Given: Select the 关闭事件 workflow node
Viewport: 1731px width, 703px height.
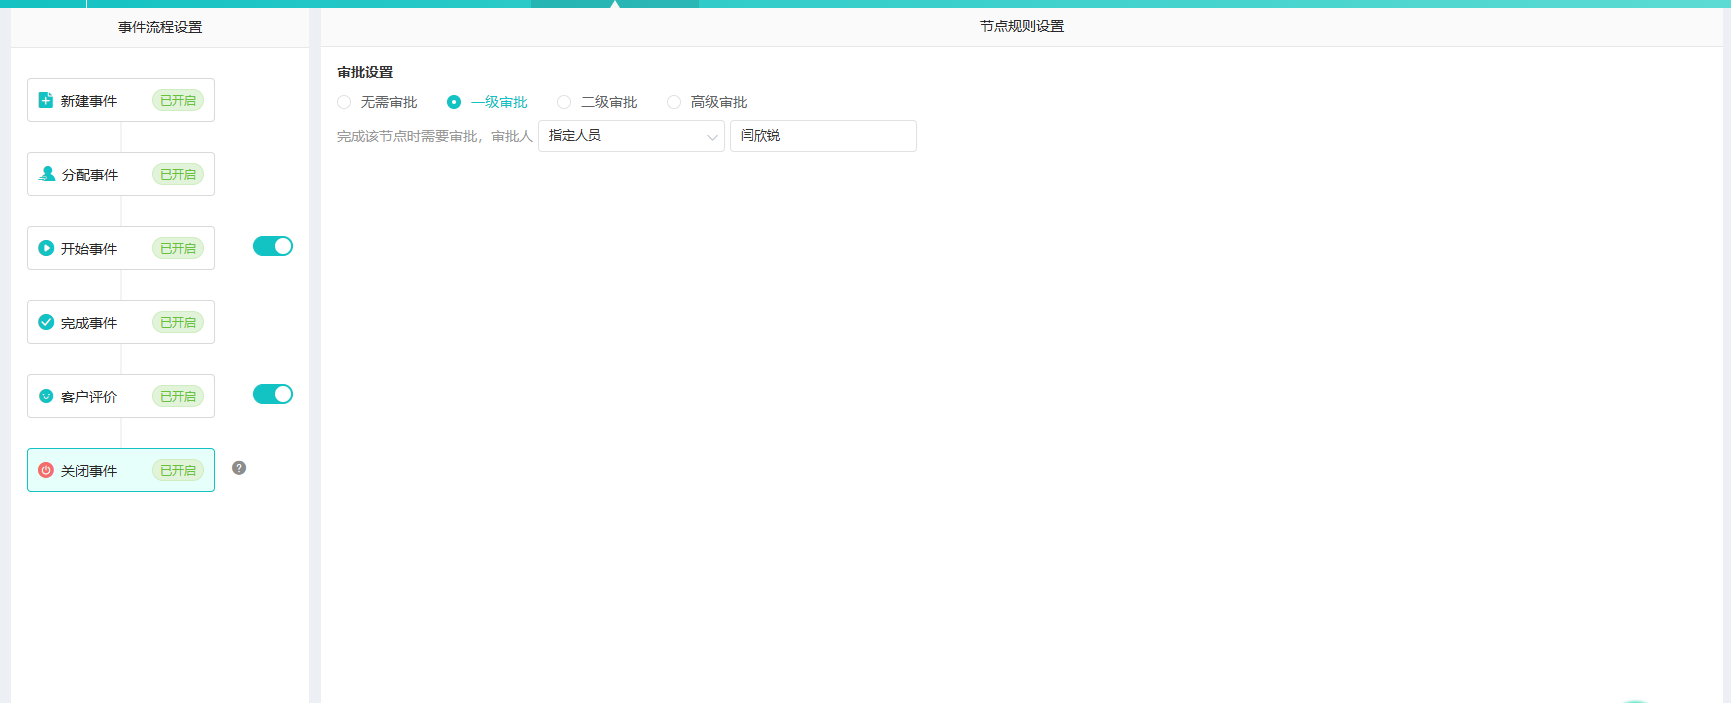Looking at the screenshot, I should pyautogui.click(x=121, y=470).
